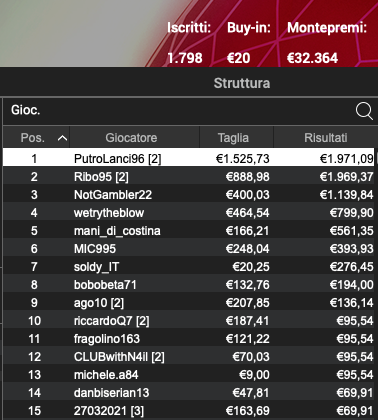Choose the riccardoQ7 row
The image size is (378, 420).
[188, 320]
